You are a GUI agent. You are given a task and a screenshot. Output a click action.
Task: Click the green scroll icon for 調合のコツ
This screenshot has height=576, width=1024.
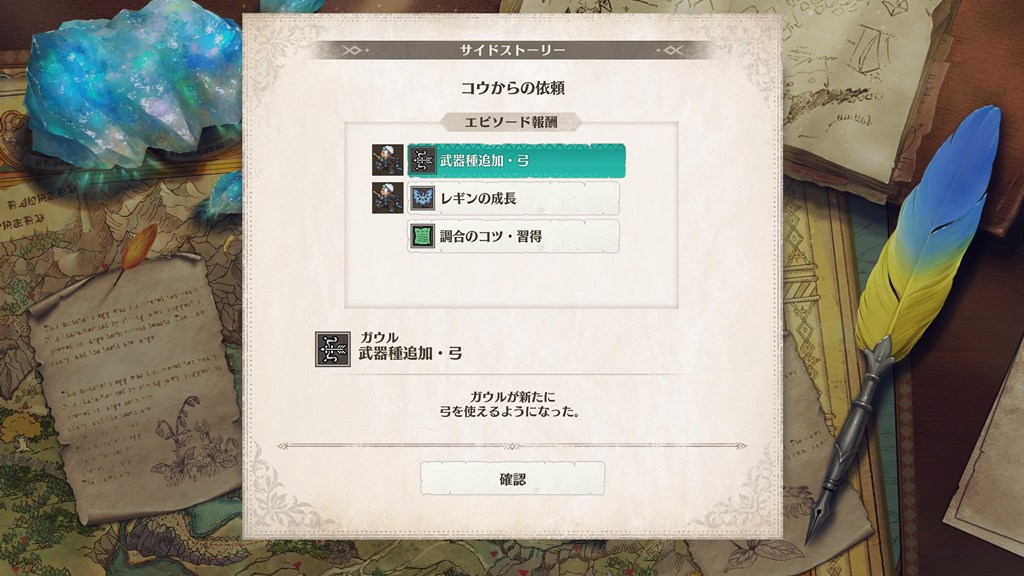(x=422, y=236)
